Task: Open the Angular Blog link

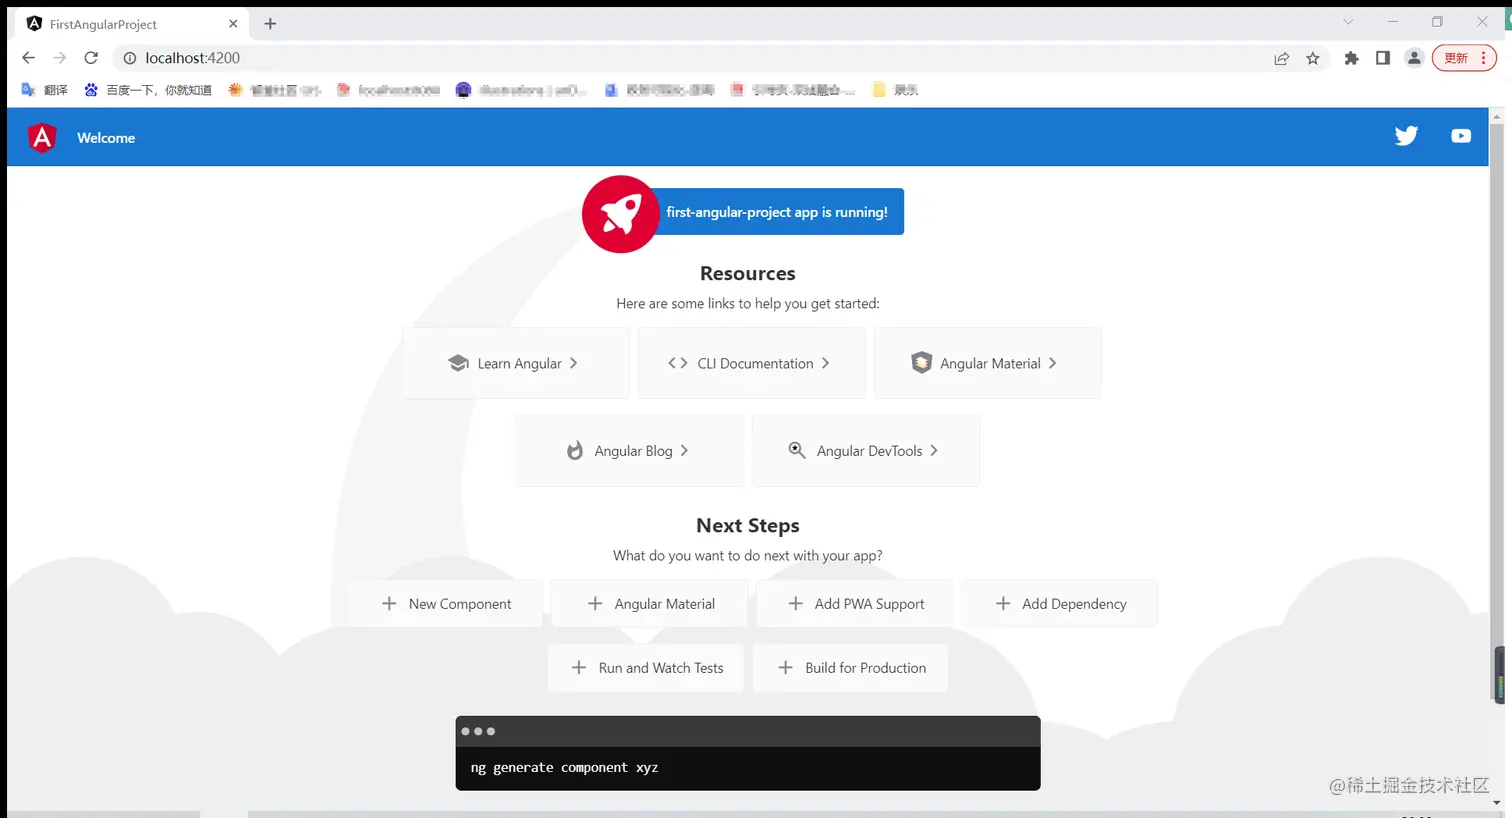Action: click(630, 450)
